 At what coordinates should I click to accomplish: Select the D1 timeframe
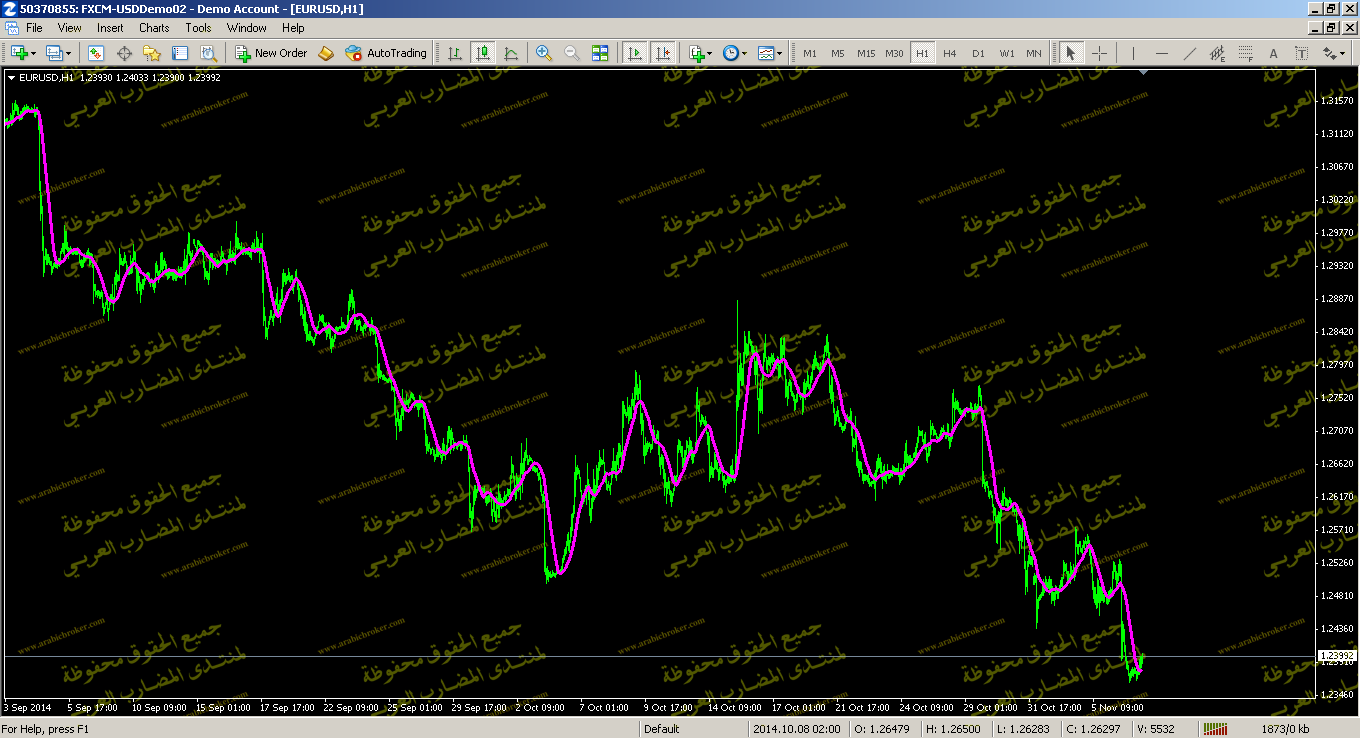pos(978,53)
